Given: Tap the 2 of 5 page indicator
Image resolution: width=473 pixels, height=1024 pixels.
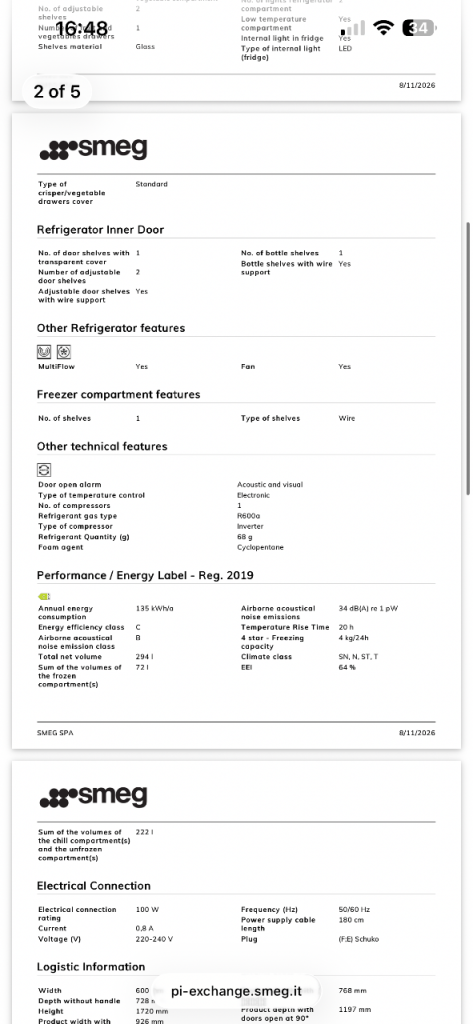Looking at the screenshot, I should pyautogui.click(x=57, y=91).
